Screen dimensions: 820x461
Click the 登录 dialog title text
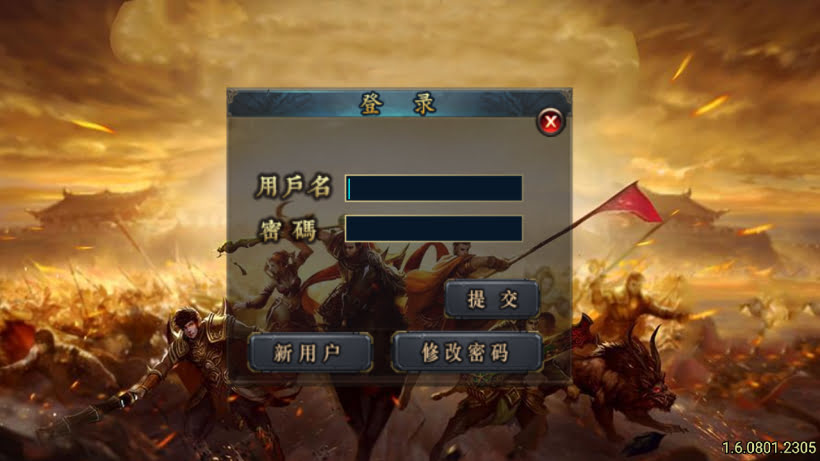coord(397,103)
